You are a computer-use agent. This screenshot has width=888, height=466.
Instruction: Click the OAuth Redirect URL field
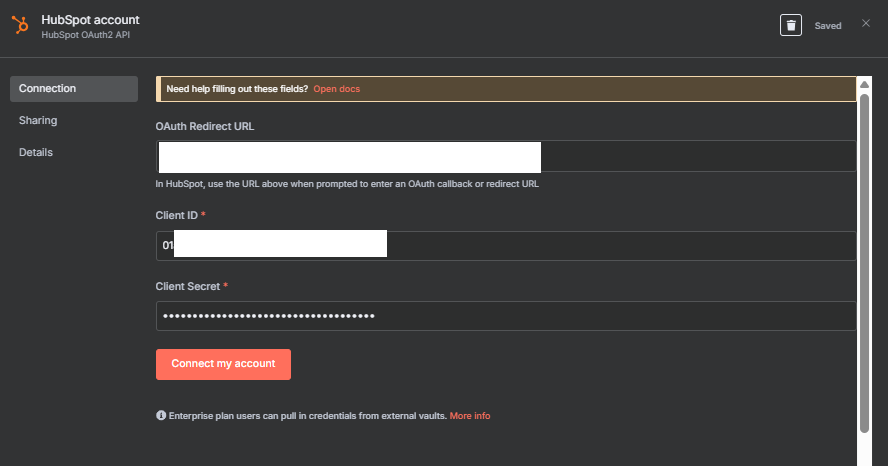tap(506, 156)
